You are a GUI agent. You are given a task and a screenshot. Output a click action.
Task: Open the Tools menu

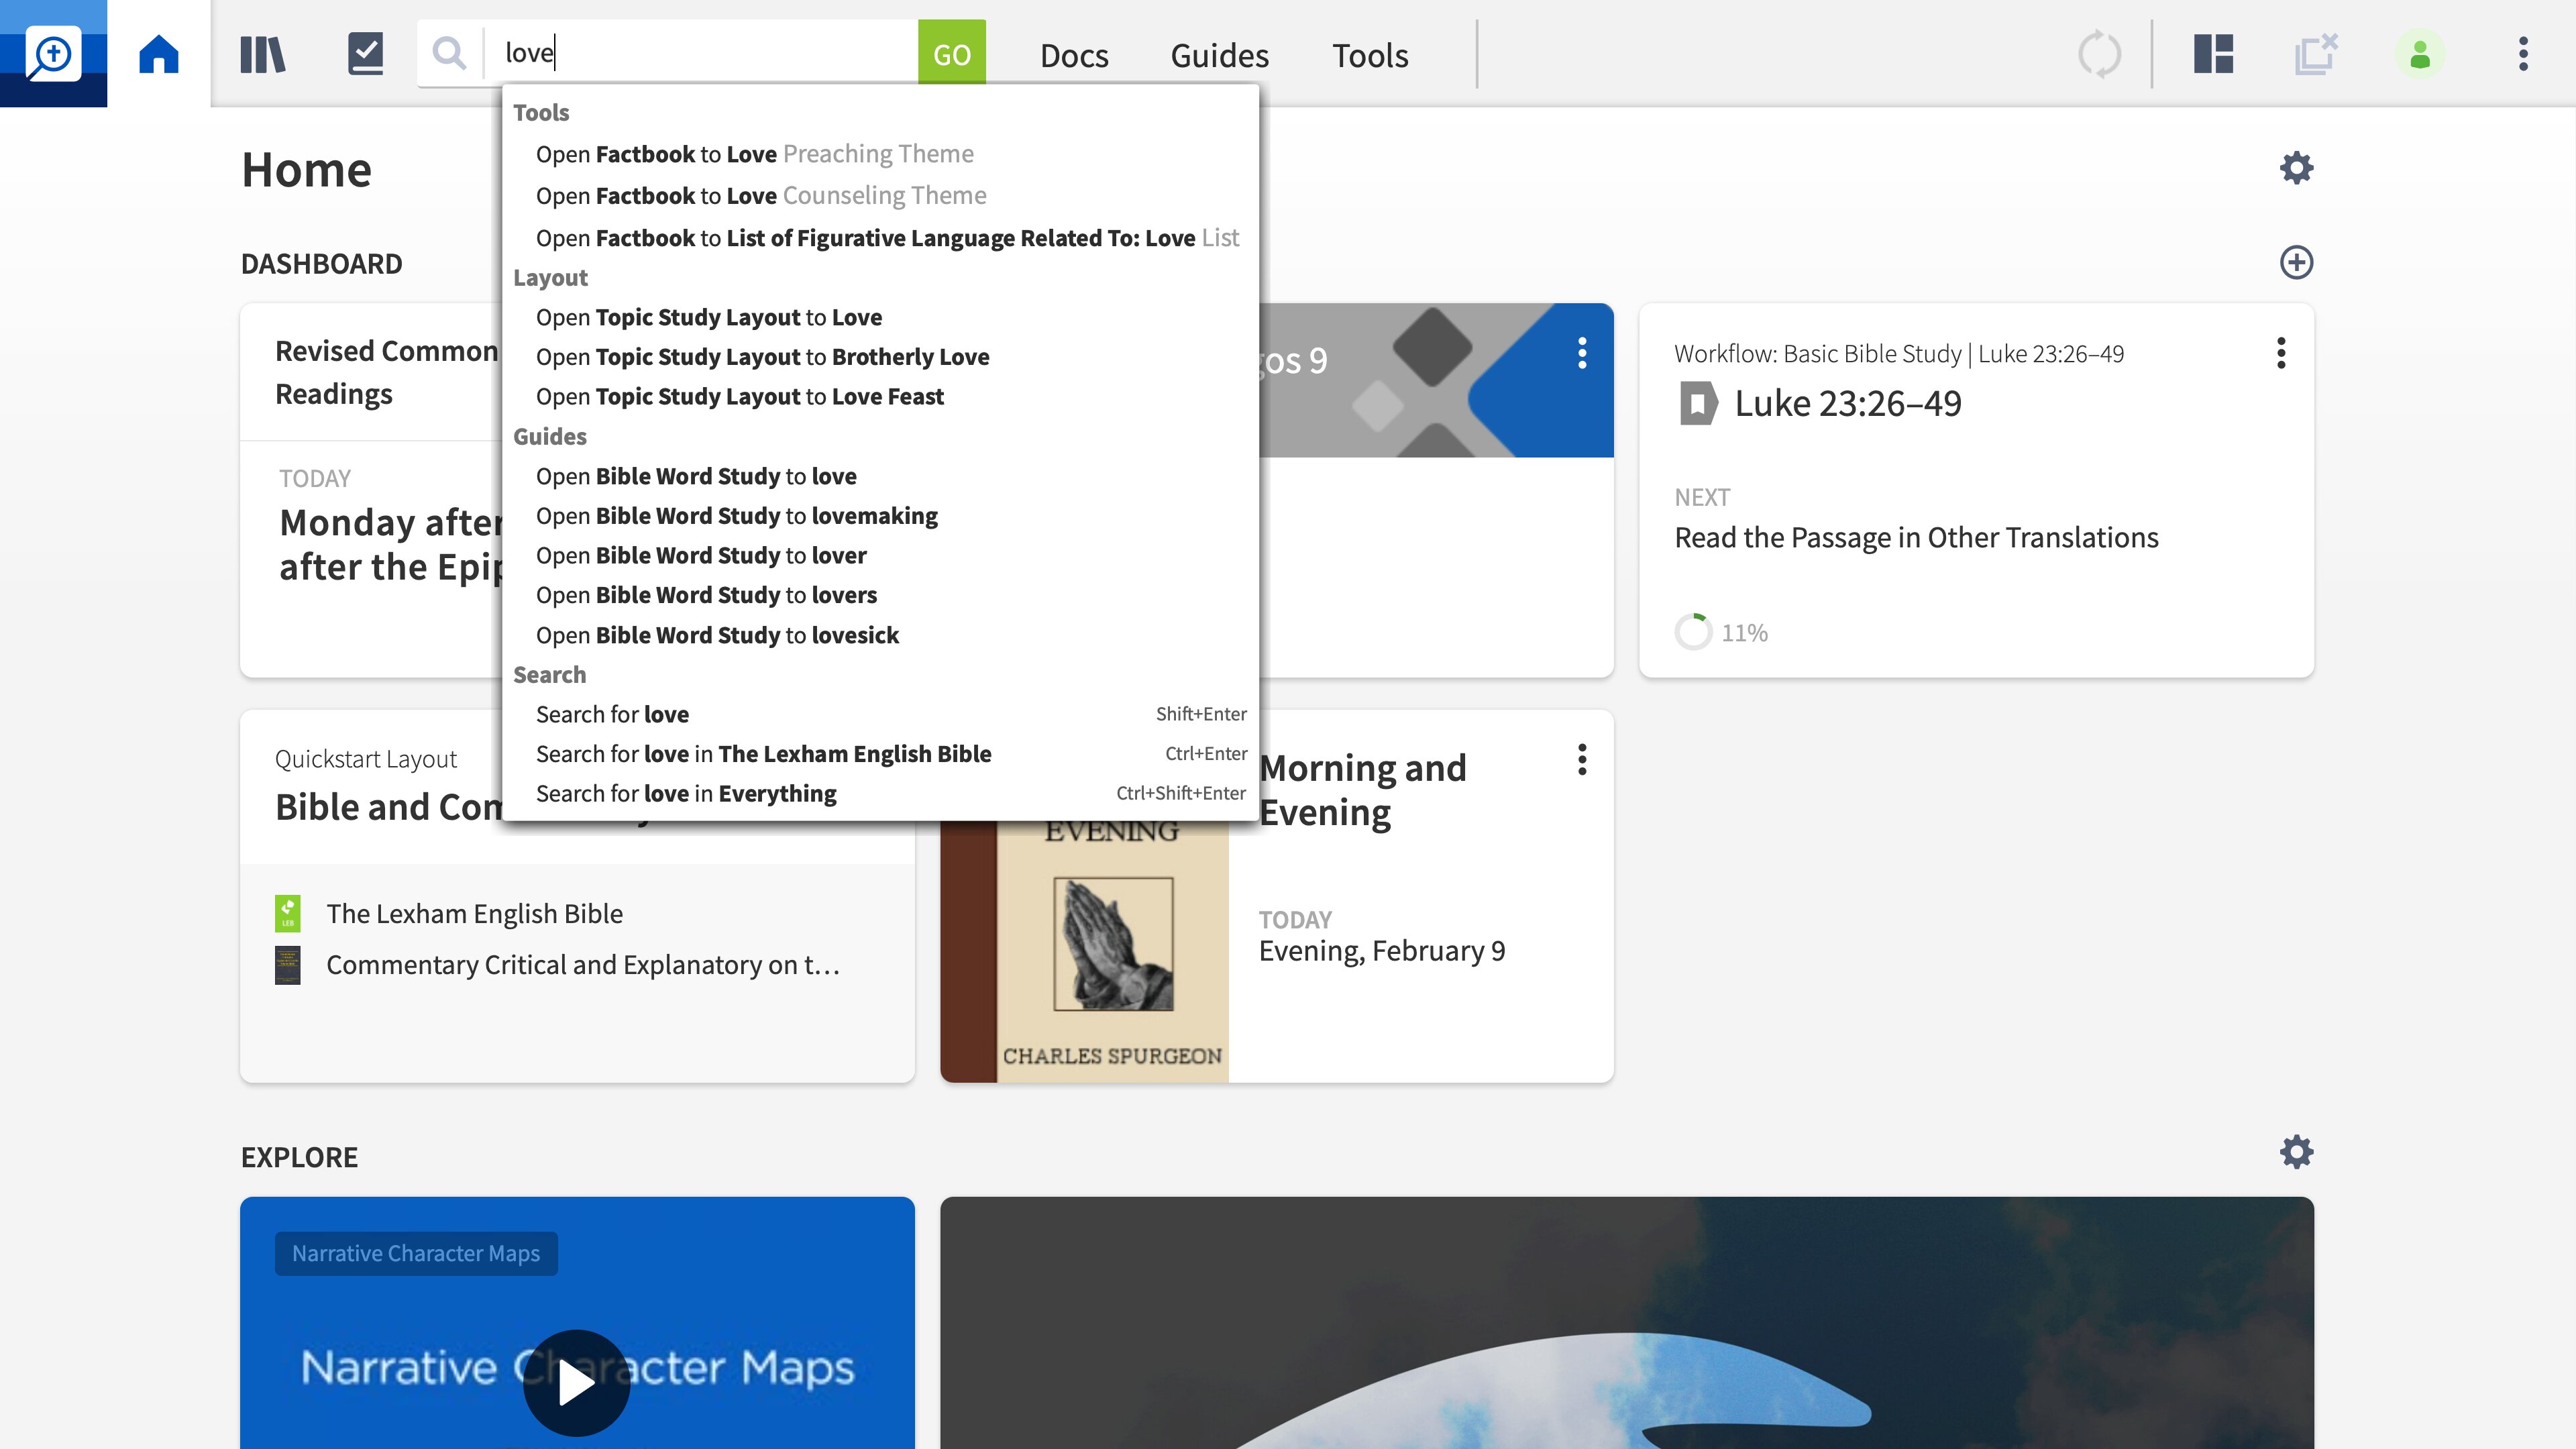1370,55
